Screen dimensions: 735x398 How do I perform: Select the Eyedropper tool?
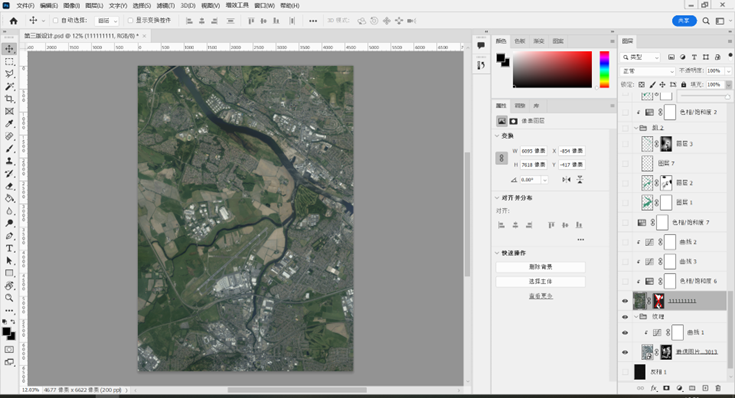tap(9, 124)
